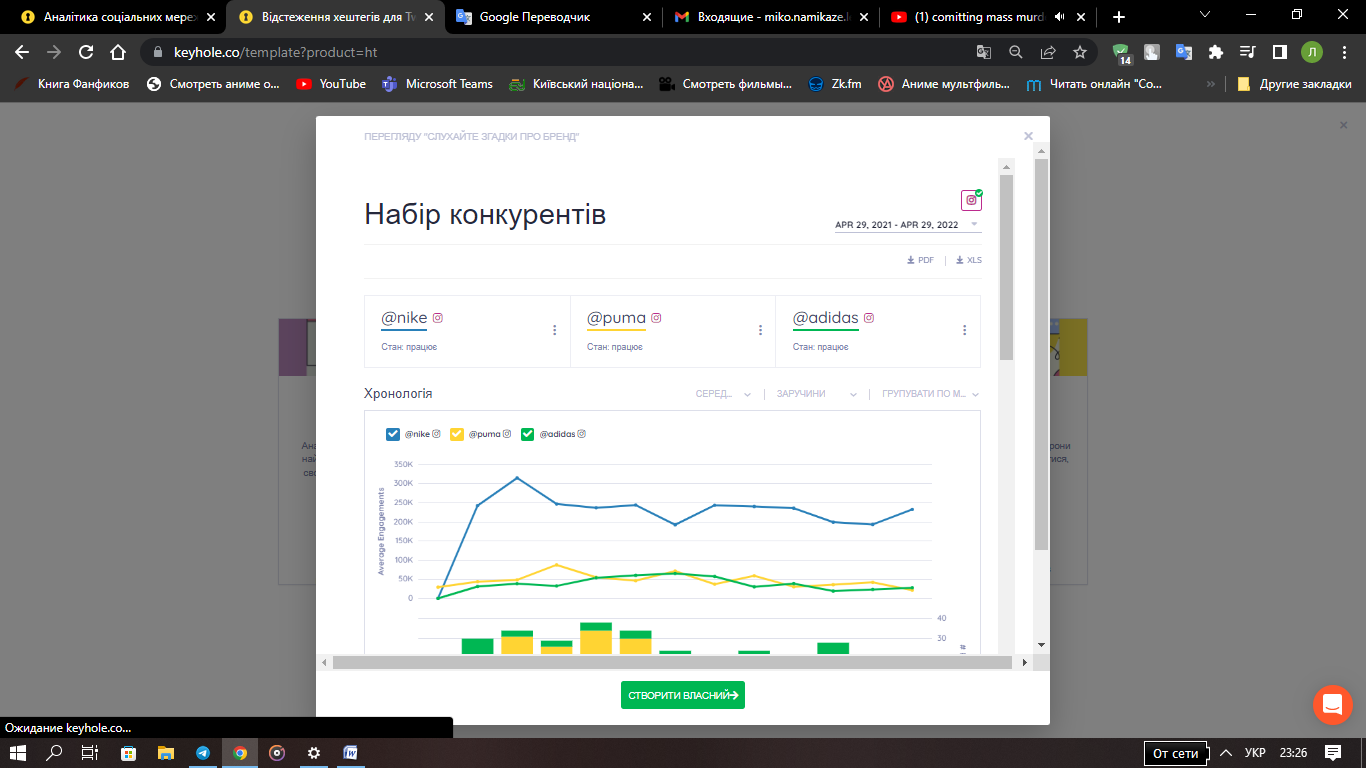Click the zoom magnifier icon in address bar
This screenshot has width=1366, height=768.
tap(1016, 52)
